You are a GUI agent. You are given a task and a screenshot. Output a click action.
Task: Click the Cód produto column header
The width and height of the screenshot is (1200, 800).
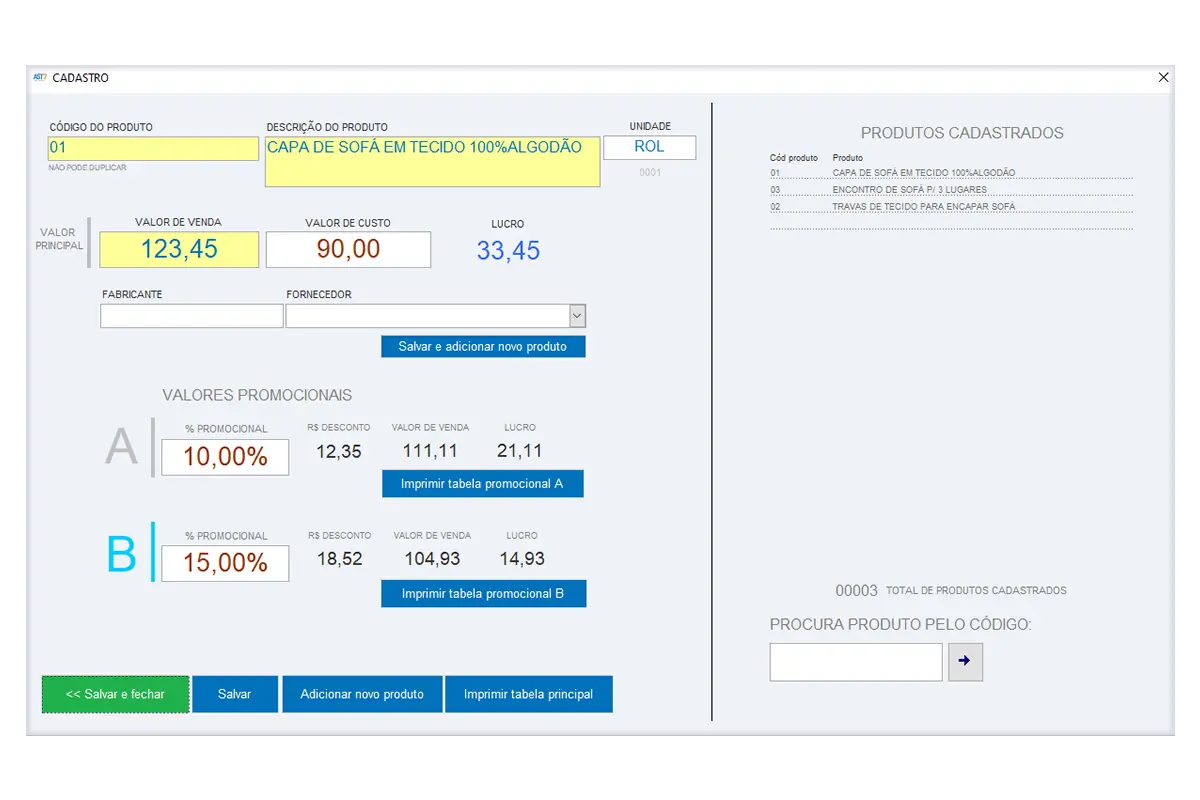coord(794,158)
